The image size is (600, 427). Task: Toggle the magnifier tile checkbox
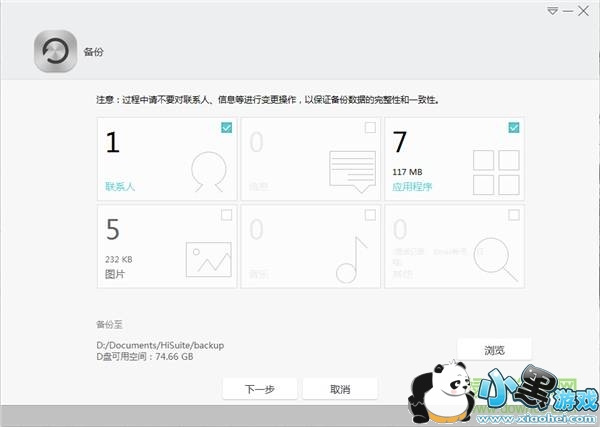(x=514, y=215)
